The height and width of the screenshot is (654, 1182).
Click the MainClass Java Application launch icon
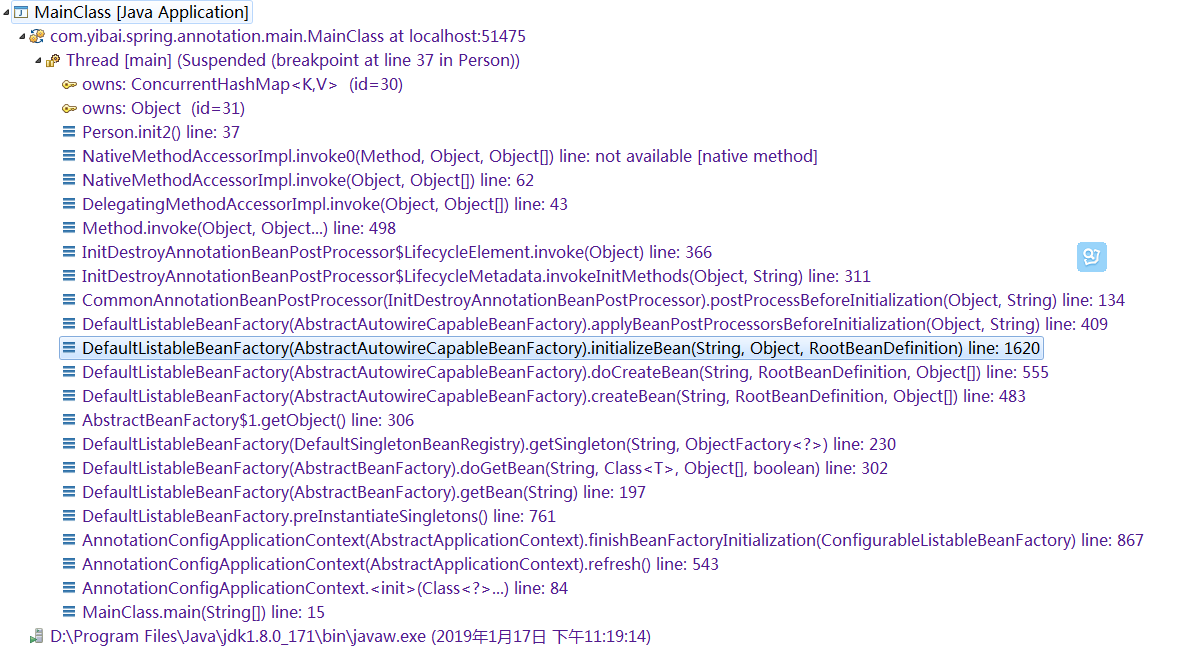pyautogui.click(x=22, y=12)
